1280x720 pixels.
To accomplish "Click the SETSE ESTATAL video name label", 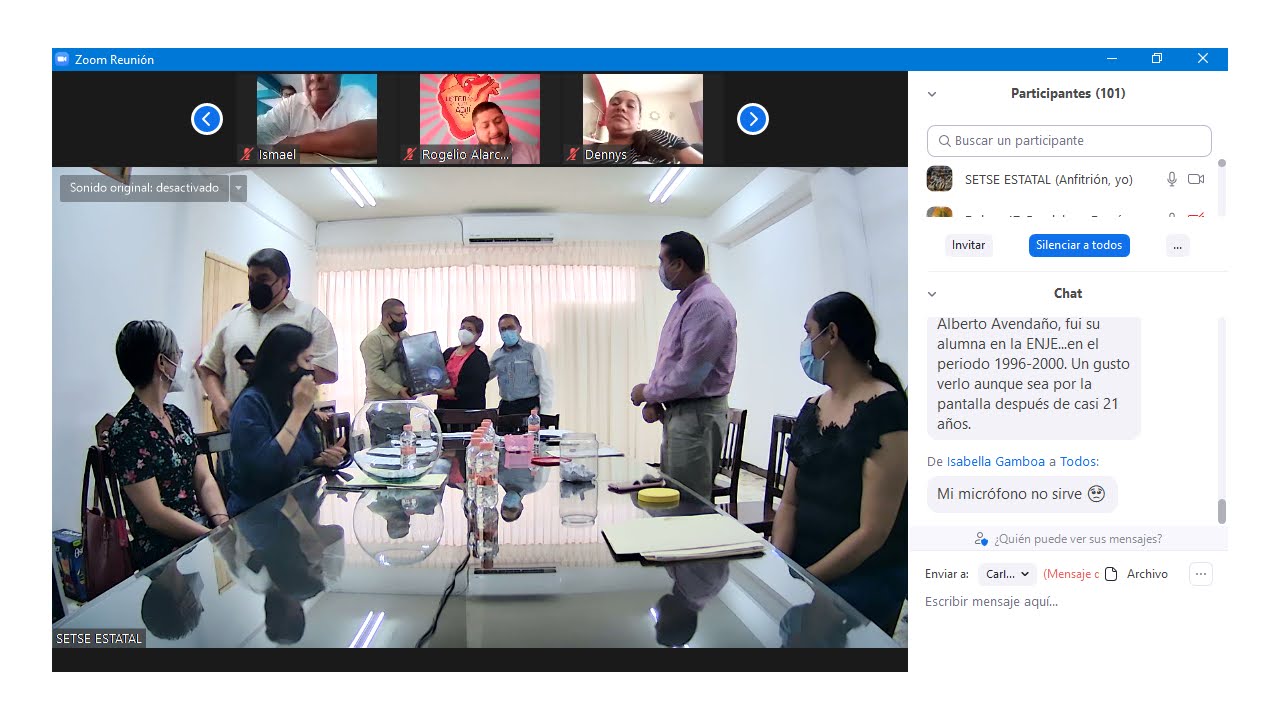I will click(99, 638).
